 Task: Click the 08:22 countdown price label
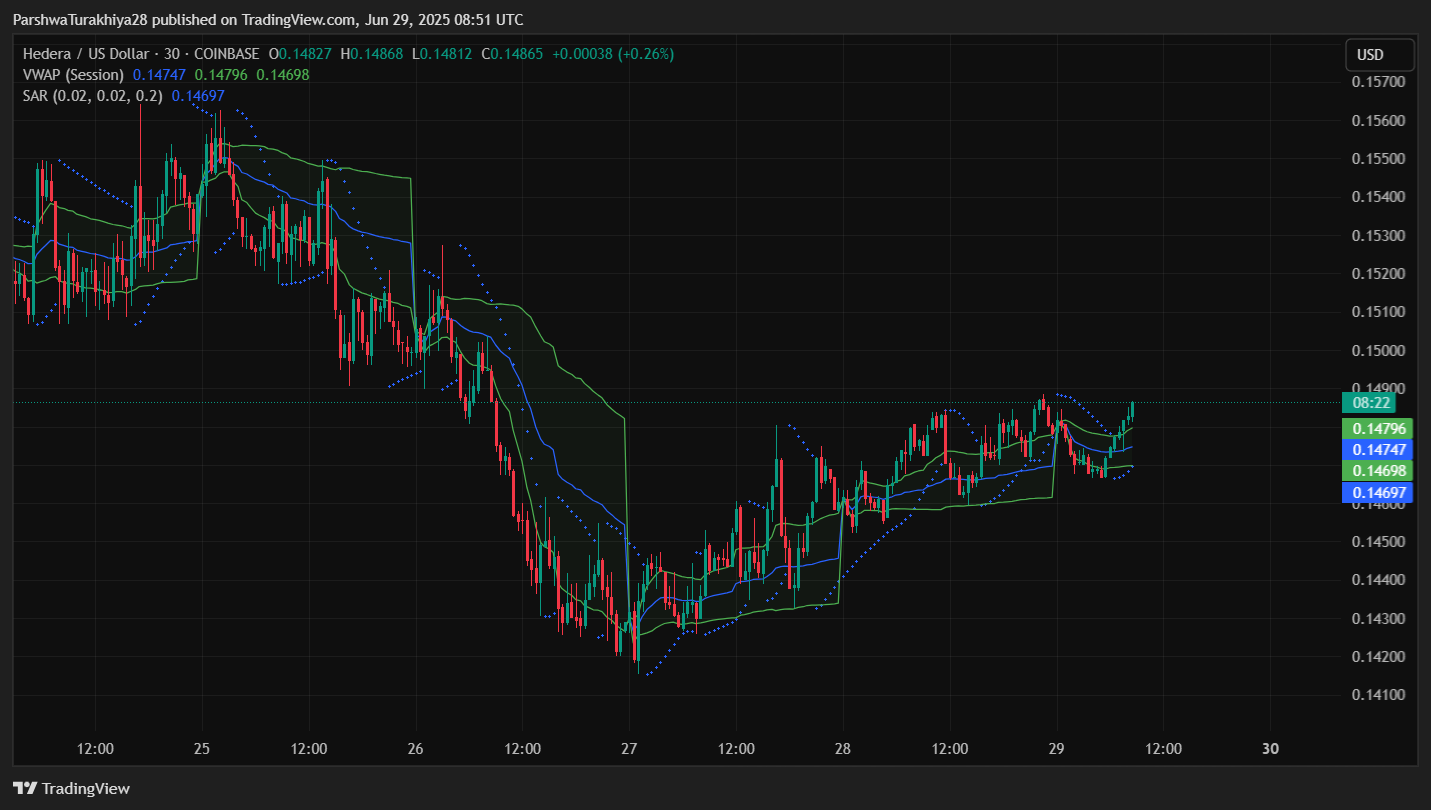point(1371,403)
